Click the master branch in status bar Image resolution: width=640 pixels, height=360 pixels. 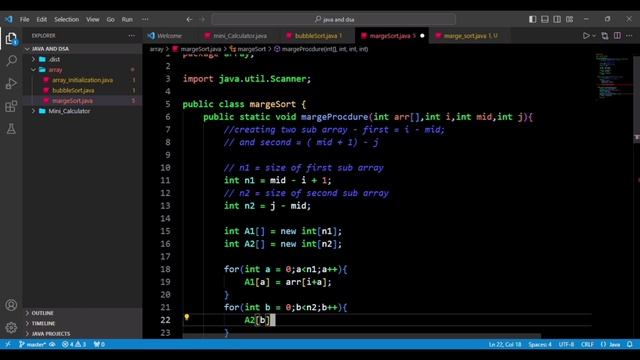(33, 344)
